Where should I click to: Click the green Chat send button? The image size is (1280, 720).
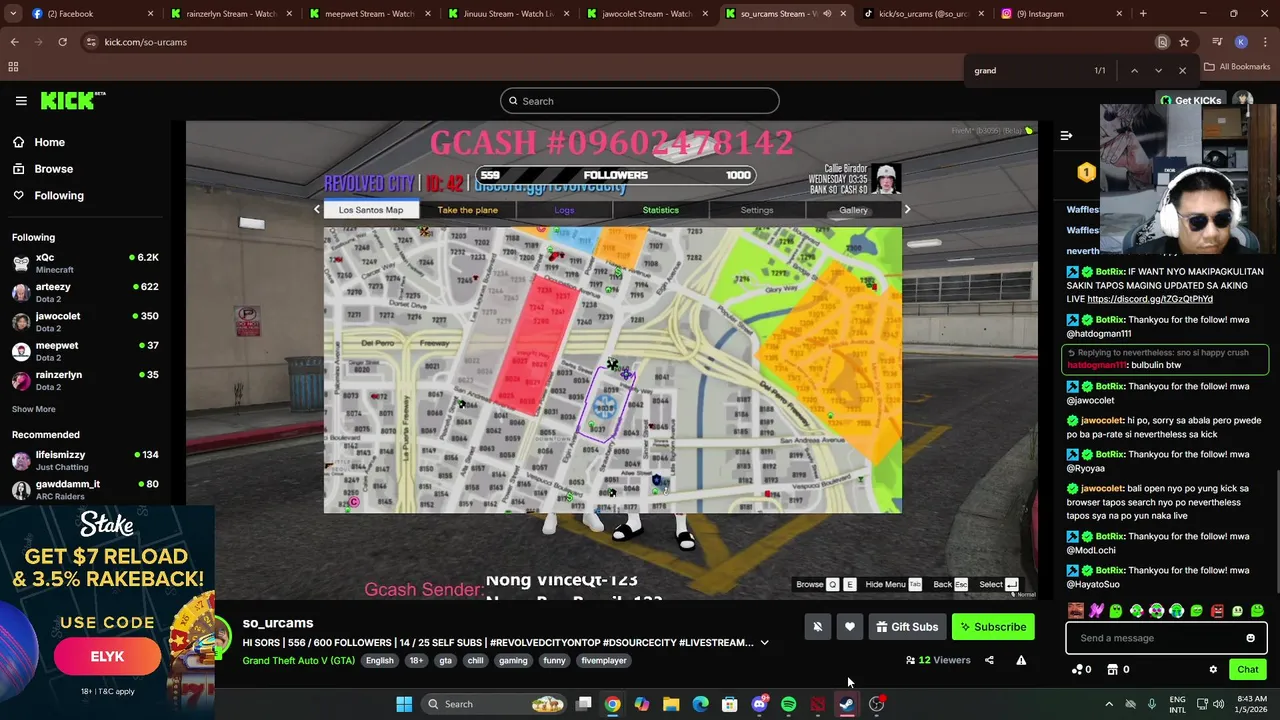coord(1247,670)
